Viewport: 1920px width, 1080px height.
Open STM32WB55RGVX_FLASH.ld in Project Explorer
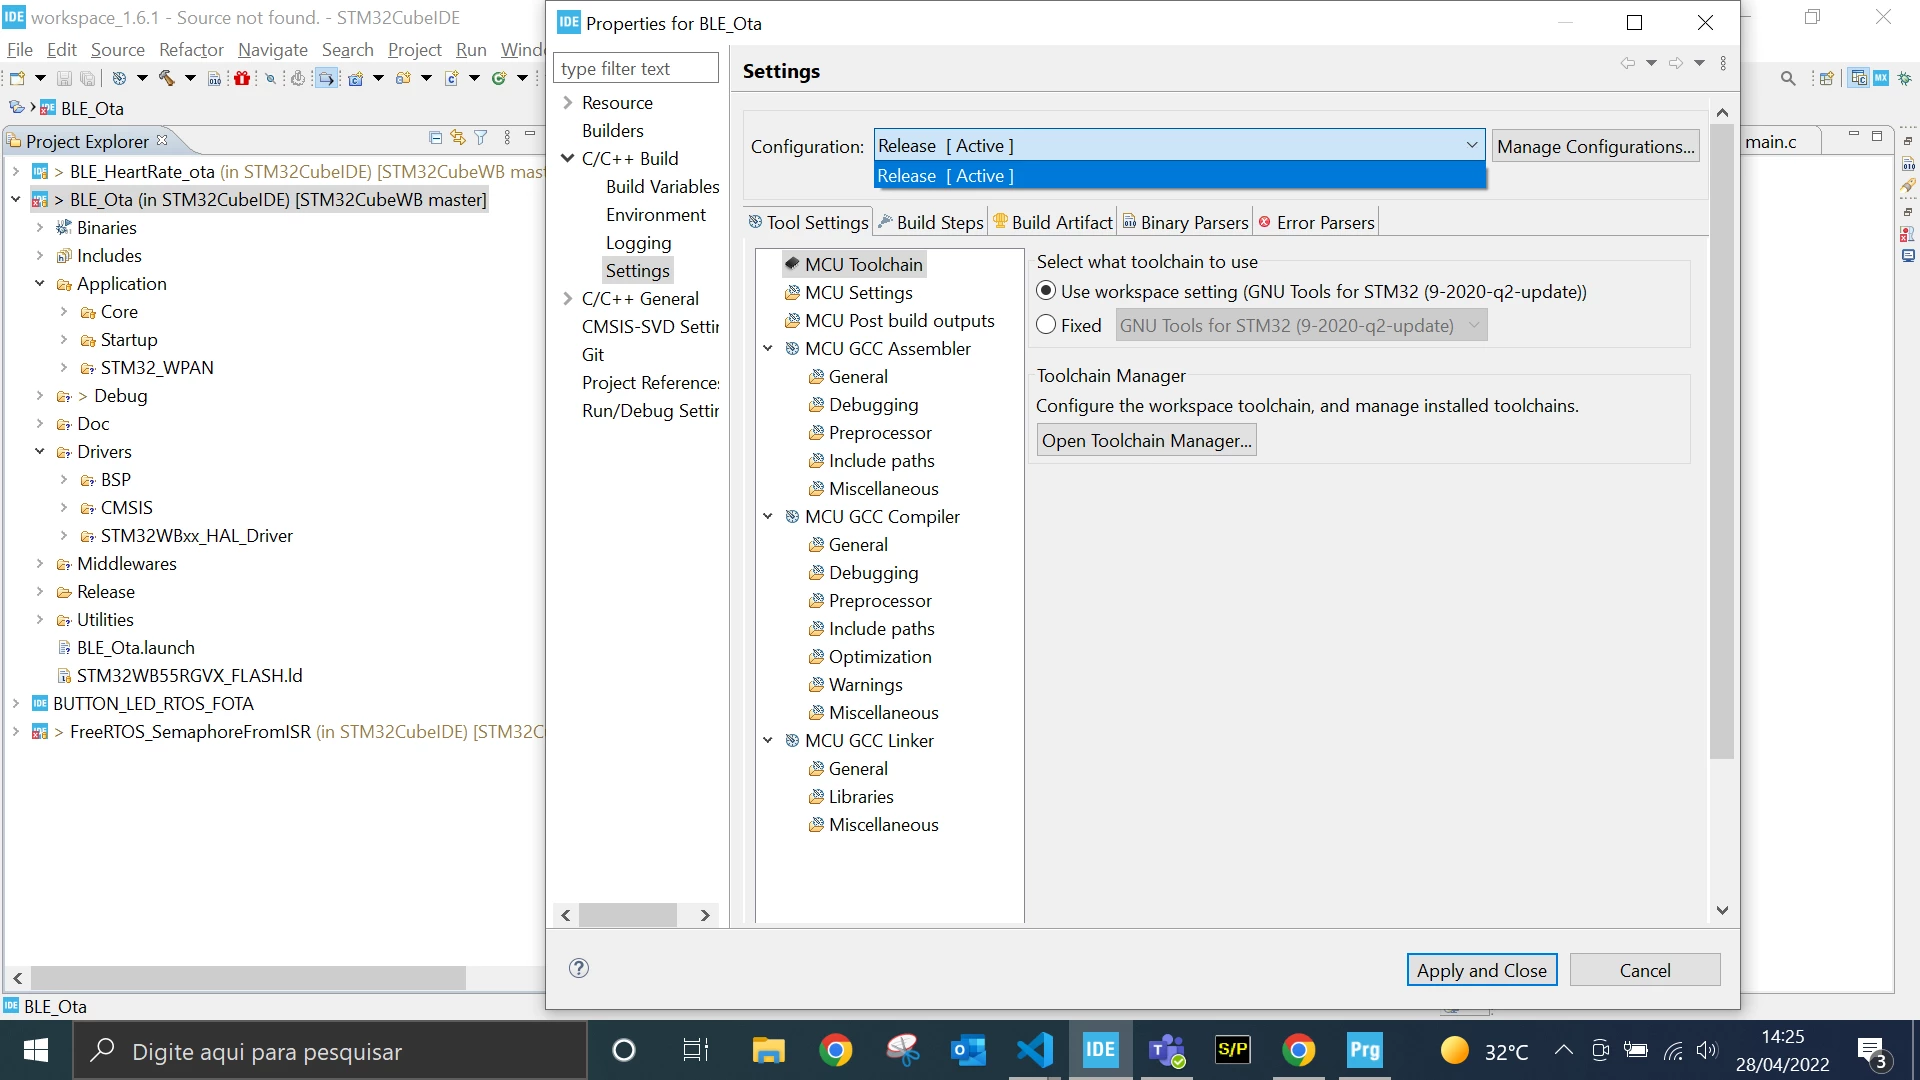tap(189, 676)
